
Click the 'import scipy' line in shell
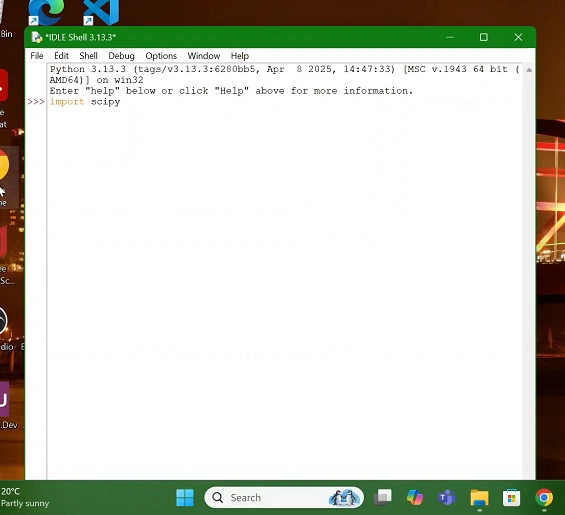pyautogui.click(x=85, y=102)
